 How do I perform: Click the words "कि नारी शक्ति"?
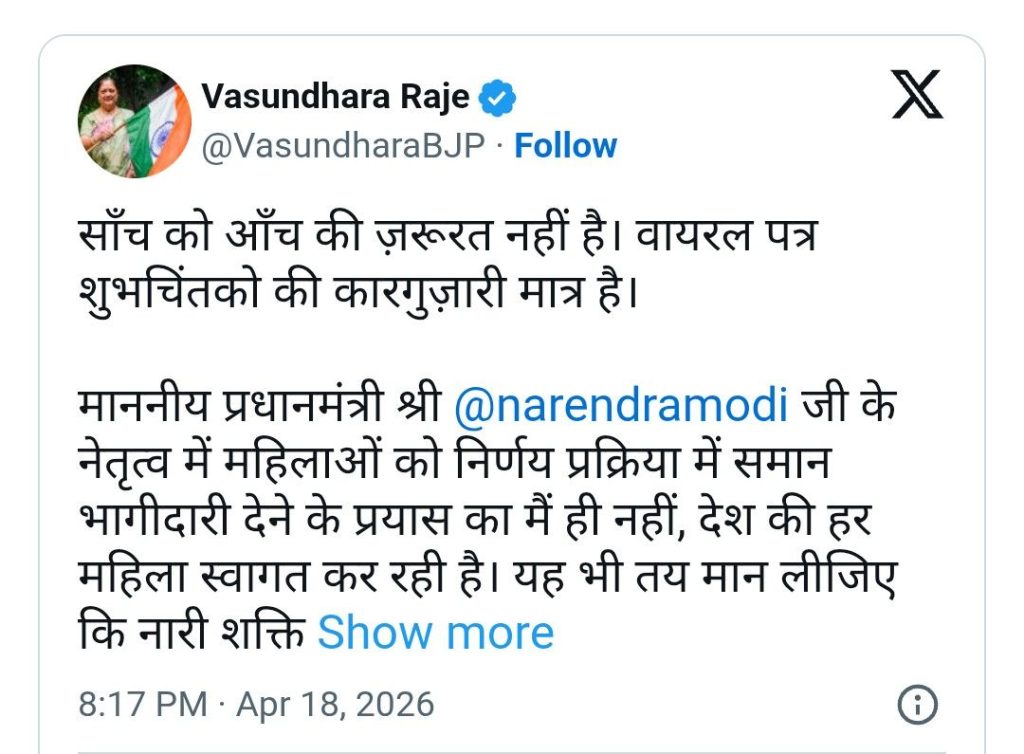coord(191,632)
